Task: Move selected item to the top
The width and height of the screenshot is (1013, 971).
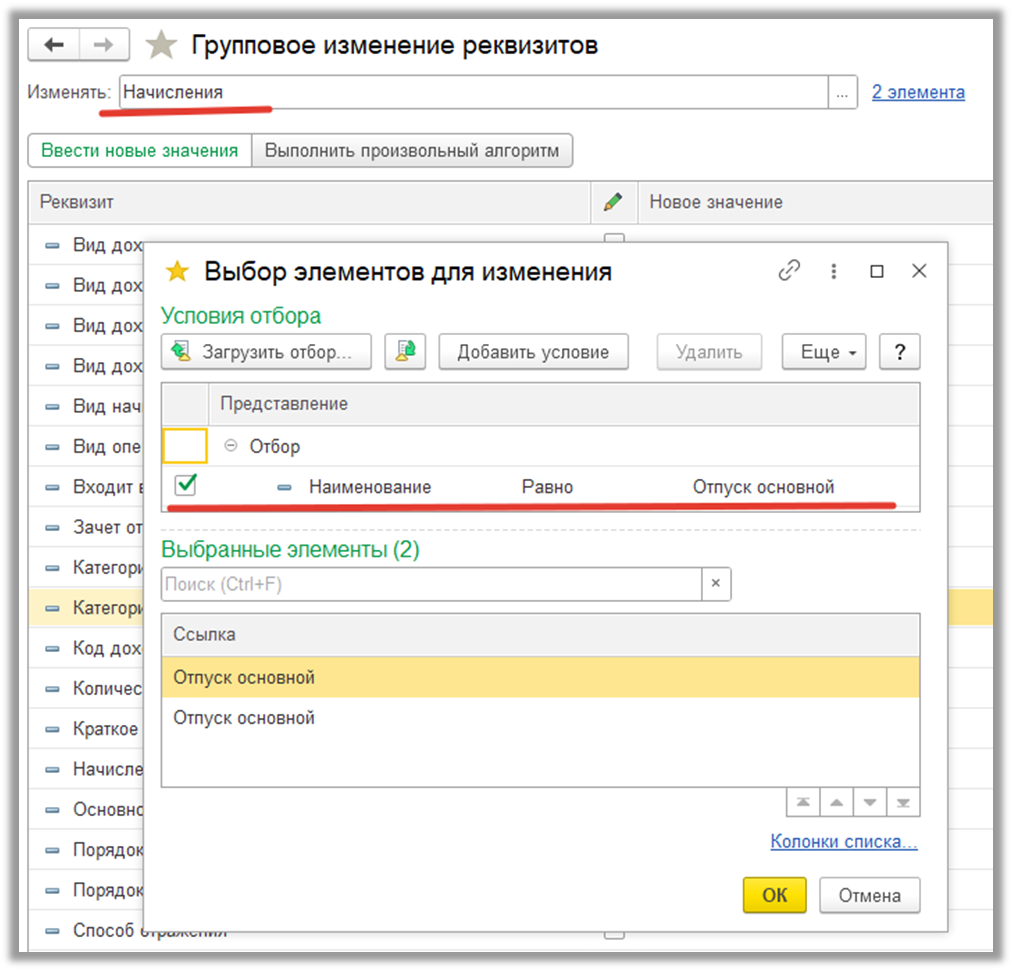Action: (803, 802)
